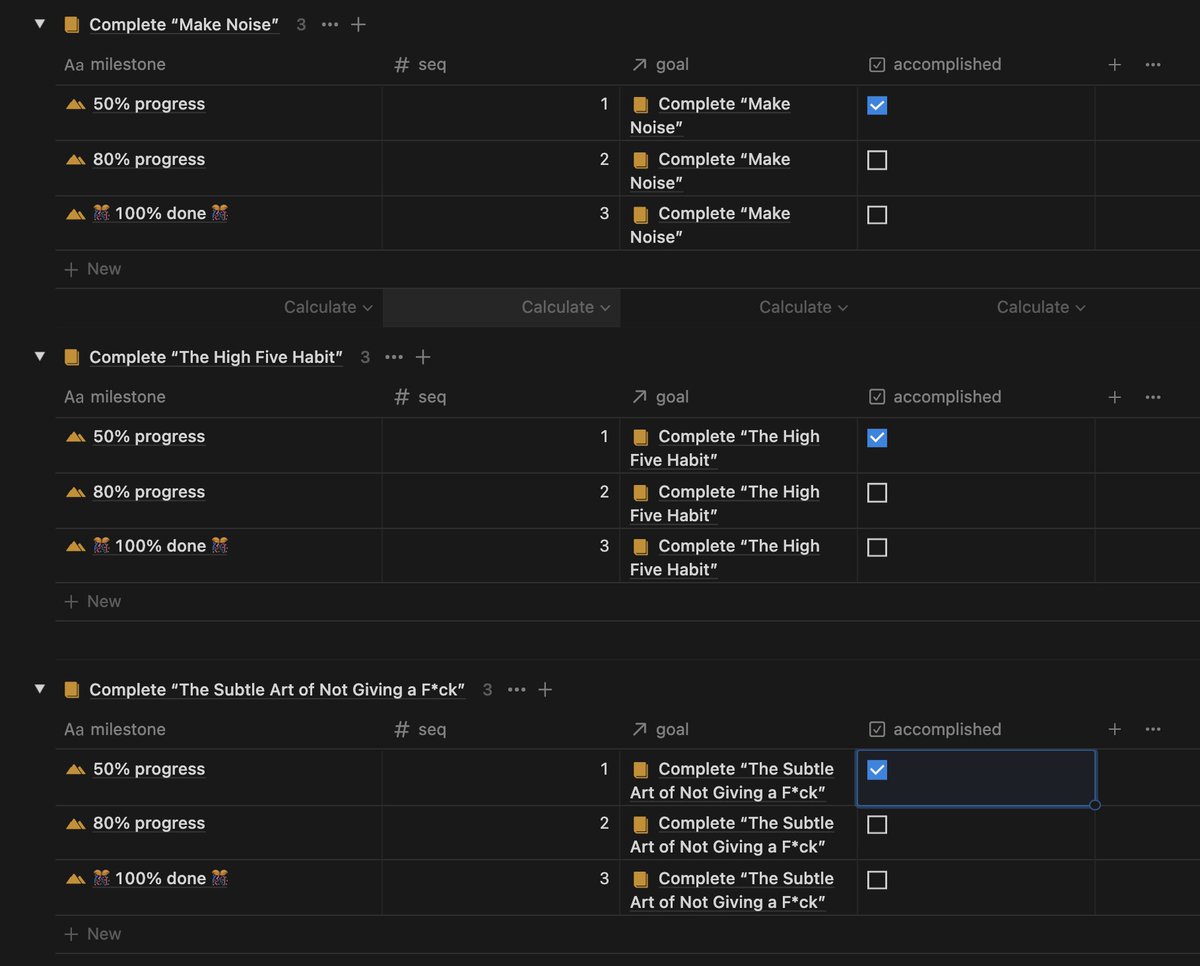Open the ellipsis menu for Make Noise group
Image resolution: width=1200 pixels, height=966 pixels.
click(330, 24)
